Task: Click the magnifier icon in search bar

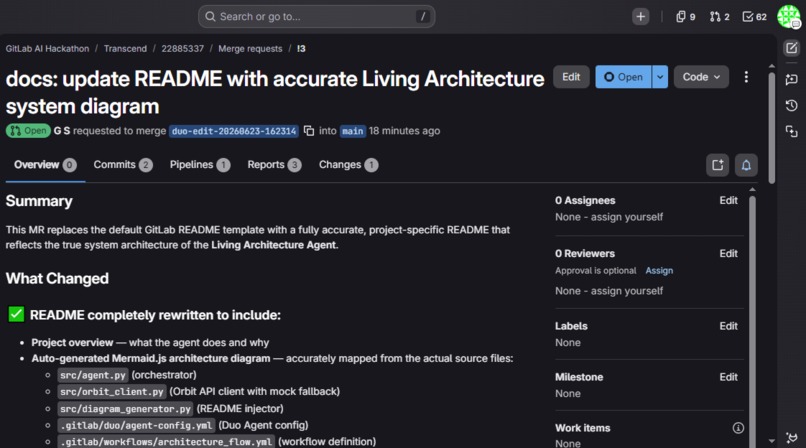Action: click(x=210, y=16)
